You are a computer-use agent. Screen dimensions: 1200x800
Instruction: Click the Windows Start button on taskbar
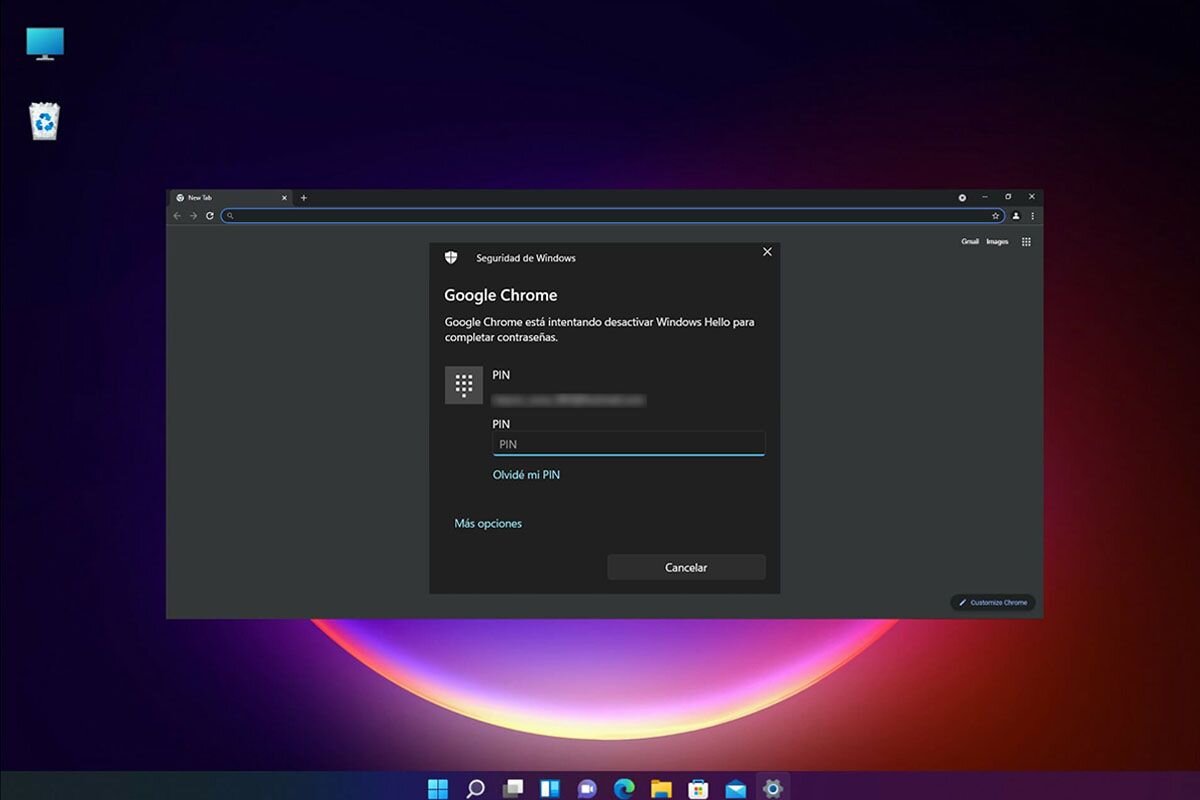click(438, 788)
